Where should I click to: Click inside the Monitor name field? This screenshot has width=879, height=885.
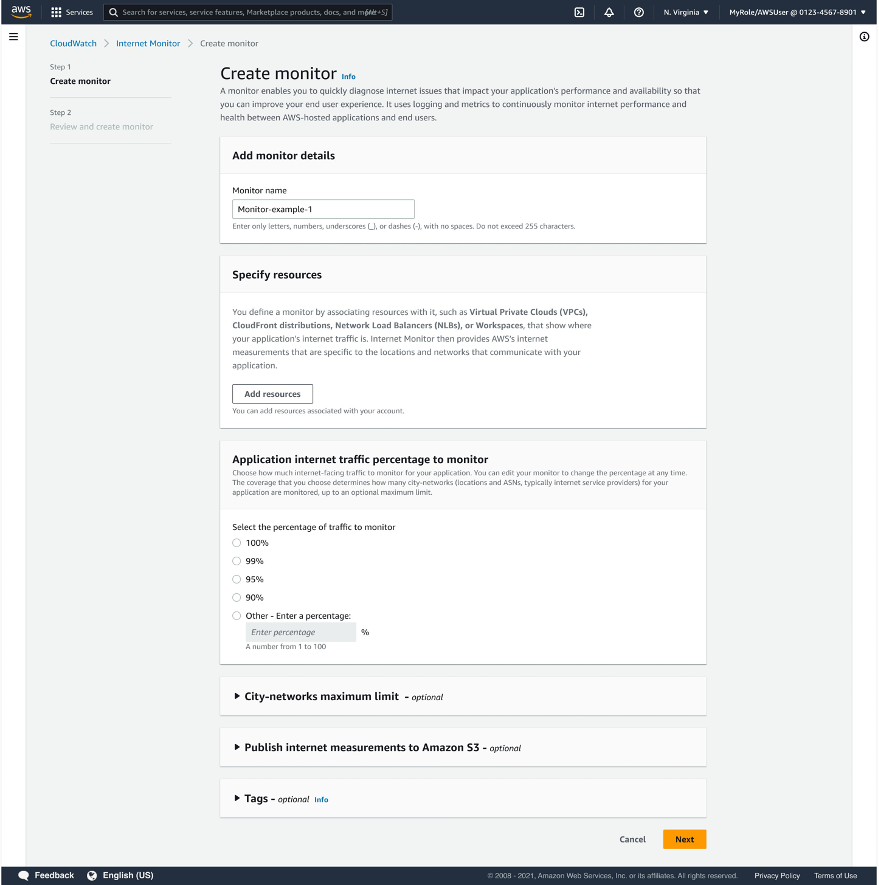point(322,208)
